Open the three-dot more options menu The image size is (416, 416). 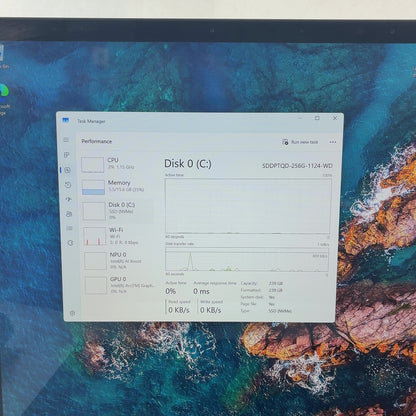[333, 142]
